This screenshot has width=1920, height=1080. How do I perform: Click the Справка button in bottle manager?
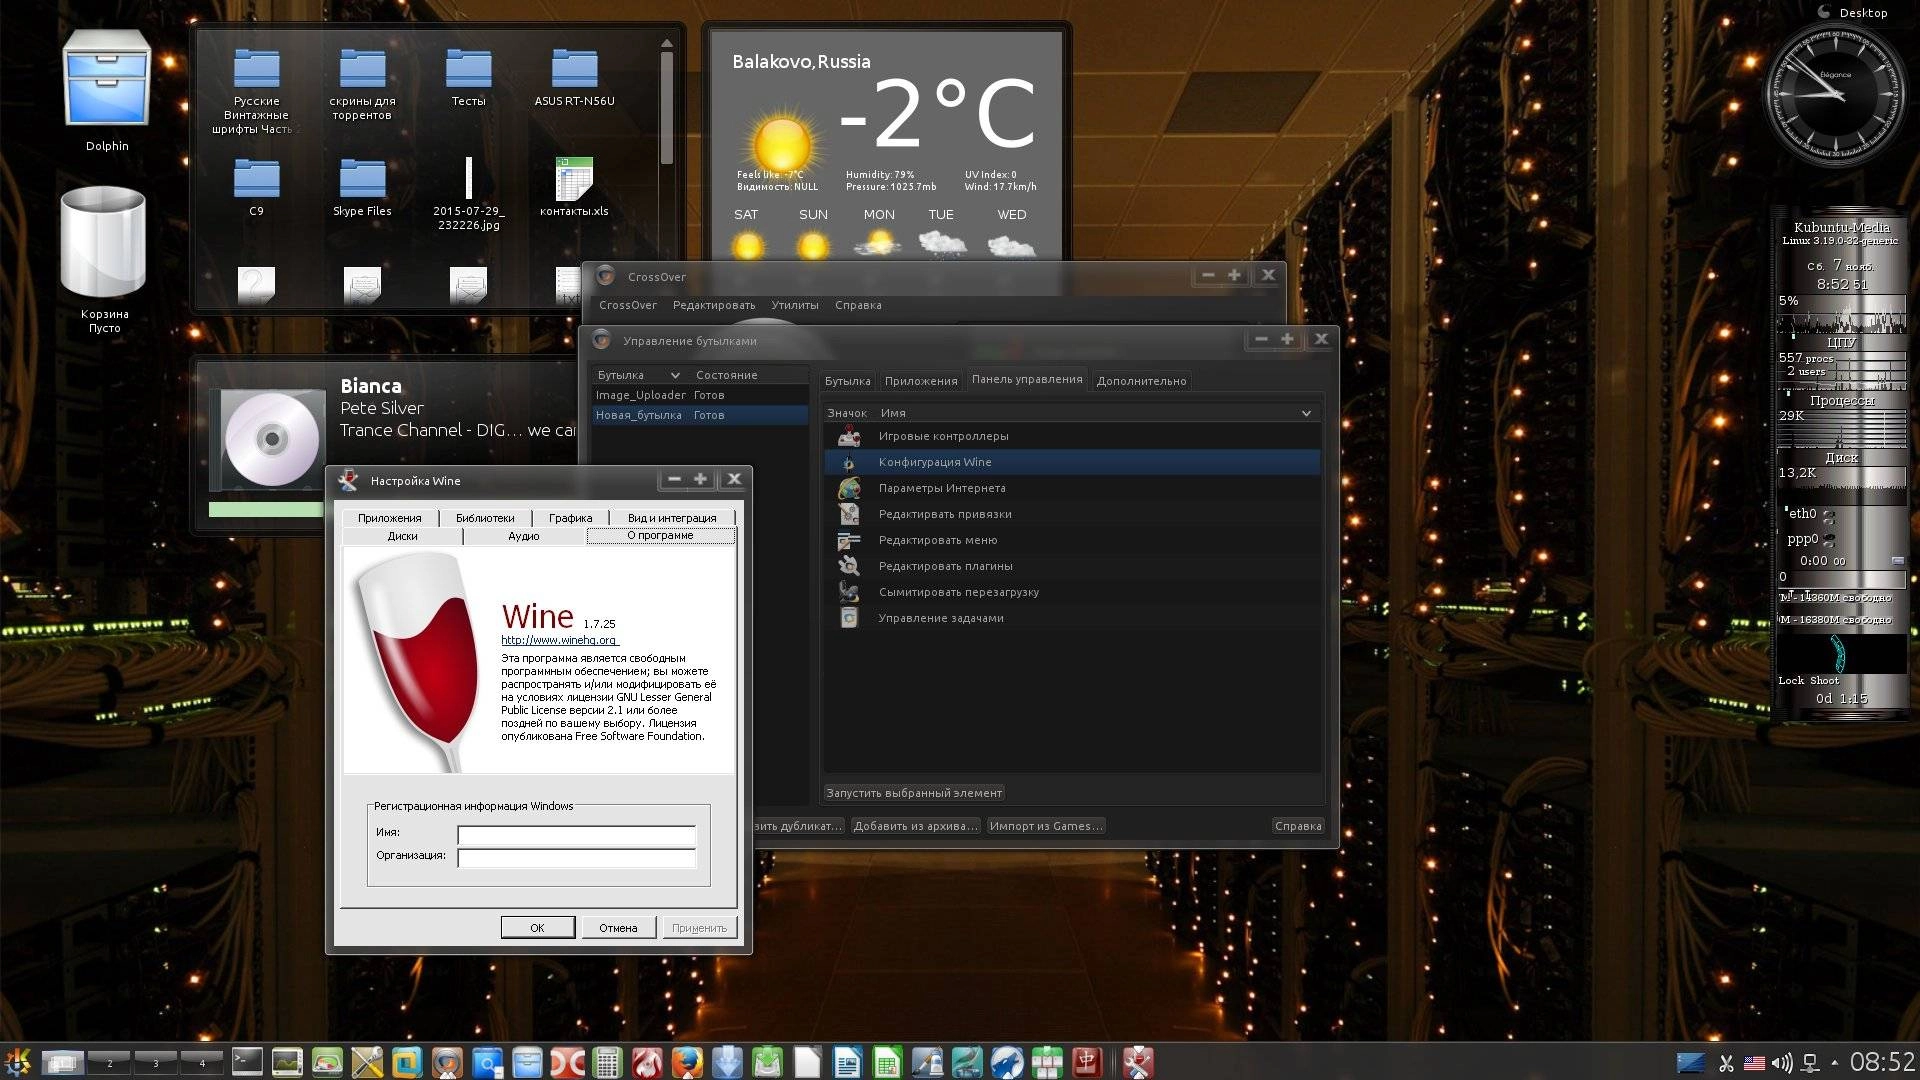pos(1298,826)
